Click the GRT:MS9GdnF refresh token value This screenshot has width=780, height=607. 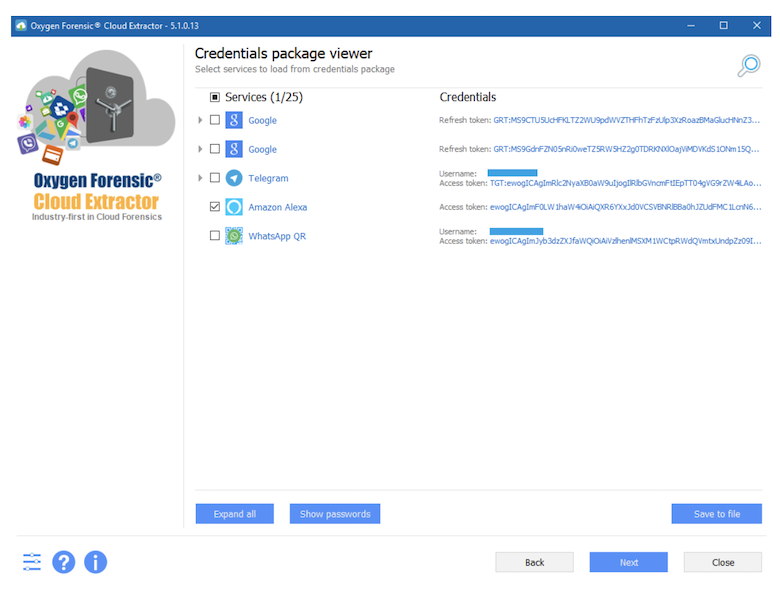tap(627, 149)
